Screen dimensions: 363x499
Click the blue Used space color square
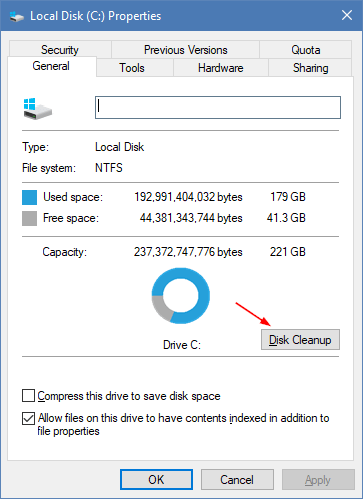coord(29,197)
